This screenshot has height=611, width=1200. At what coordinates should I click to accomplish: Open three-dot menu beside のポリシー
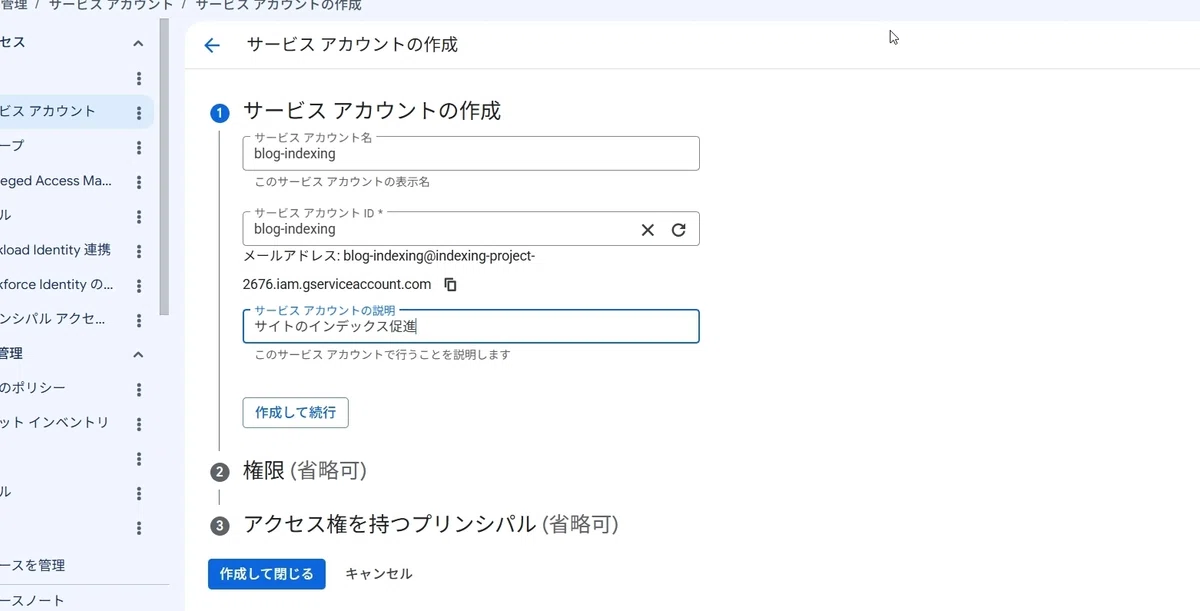pos(139,390)
